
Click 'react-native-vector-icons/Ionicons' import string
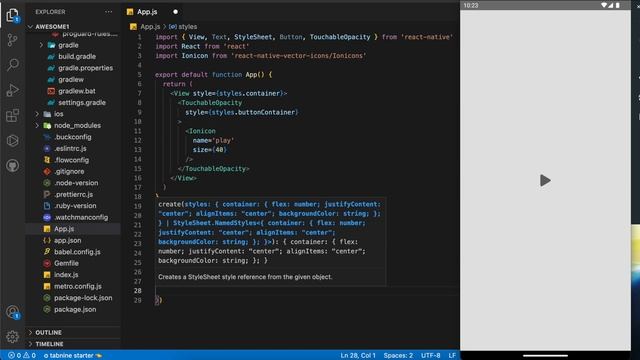tap(298, 56)
